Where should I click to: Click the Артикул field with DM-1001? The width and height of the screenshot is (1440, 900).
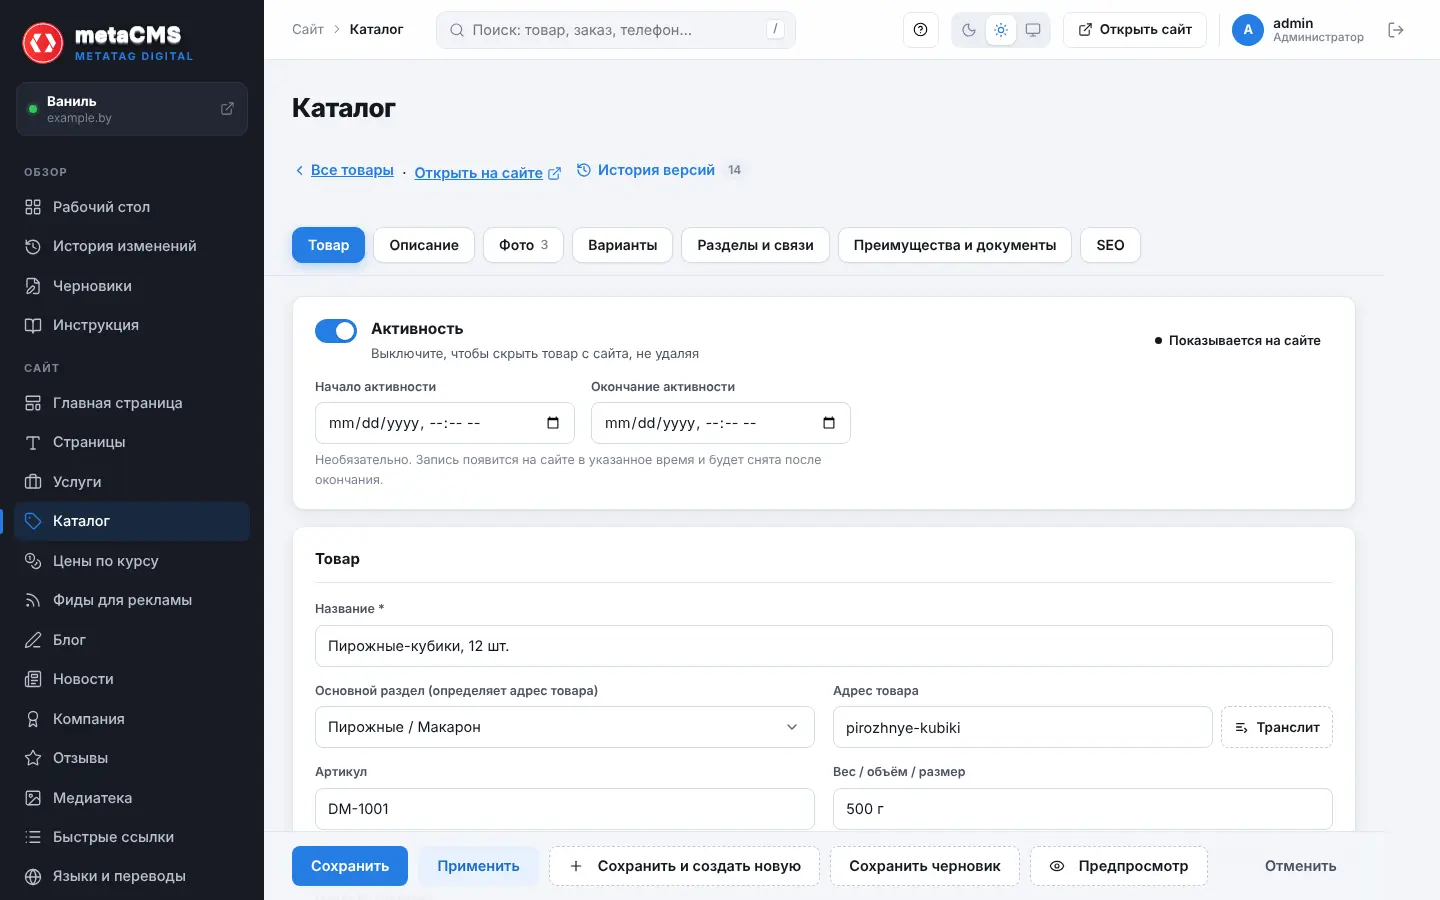click(565, 809)
